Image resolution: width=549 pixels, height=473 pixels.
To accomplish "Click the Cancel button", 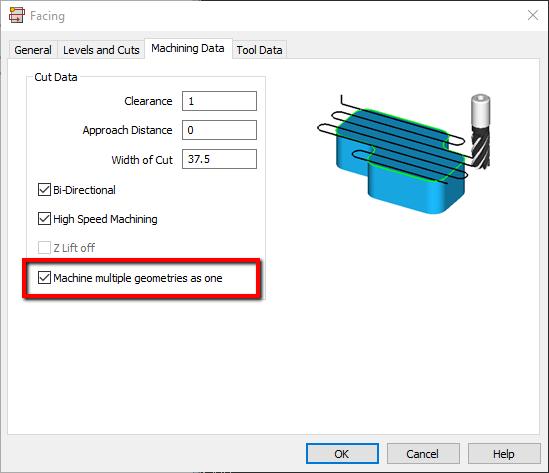I will 423,454.
